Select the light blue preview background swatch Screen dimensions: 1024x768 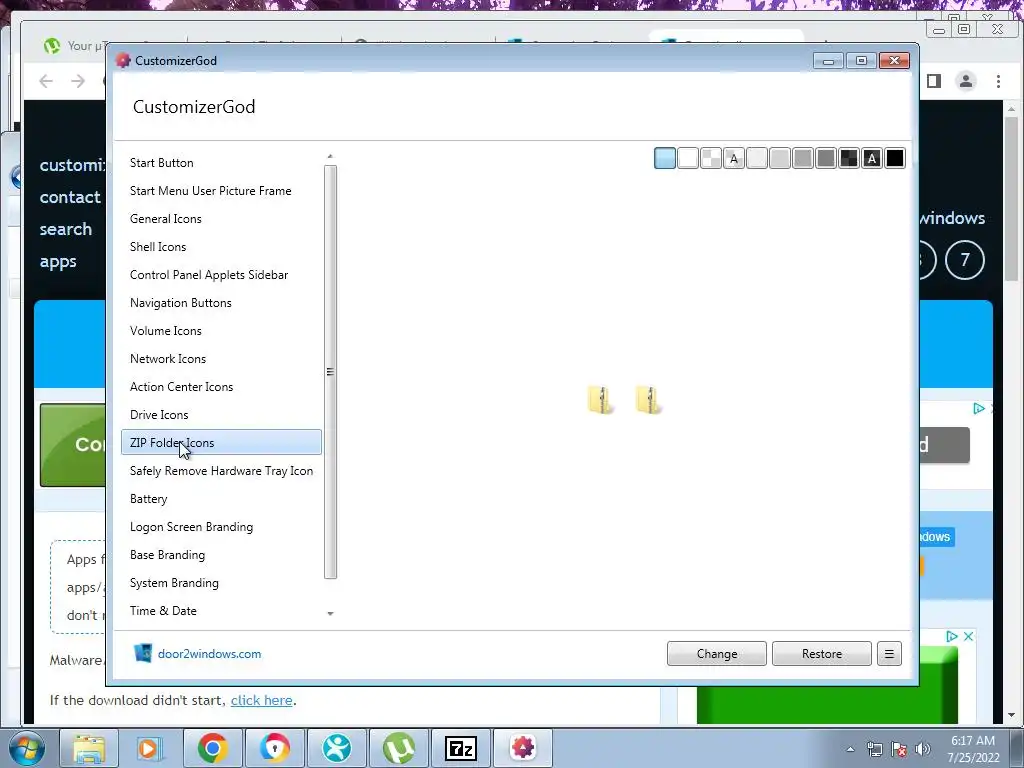click(665, 158)
